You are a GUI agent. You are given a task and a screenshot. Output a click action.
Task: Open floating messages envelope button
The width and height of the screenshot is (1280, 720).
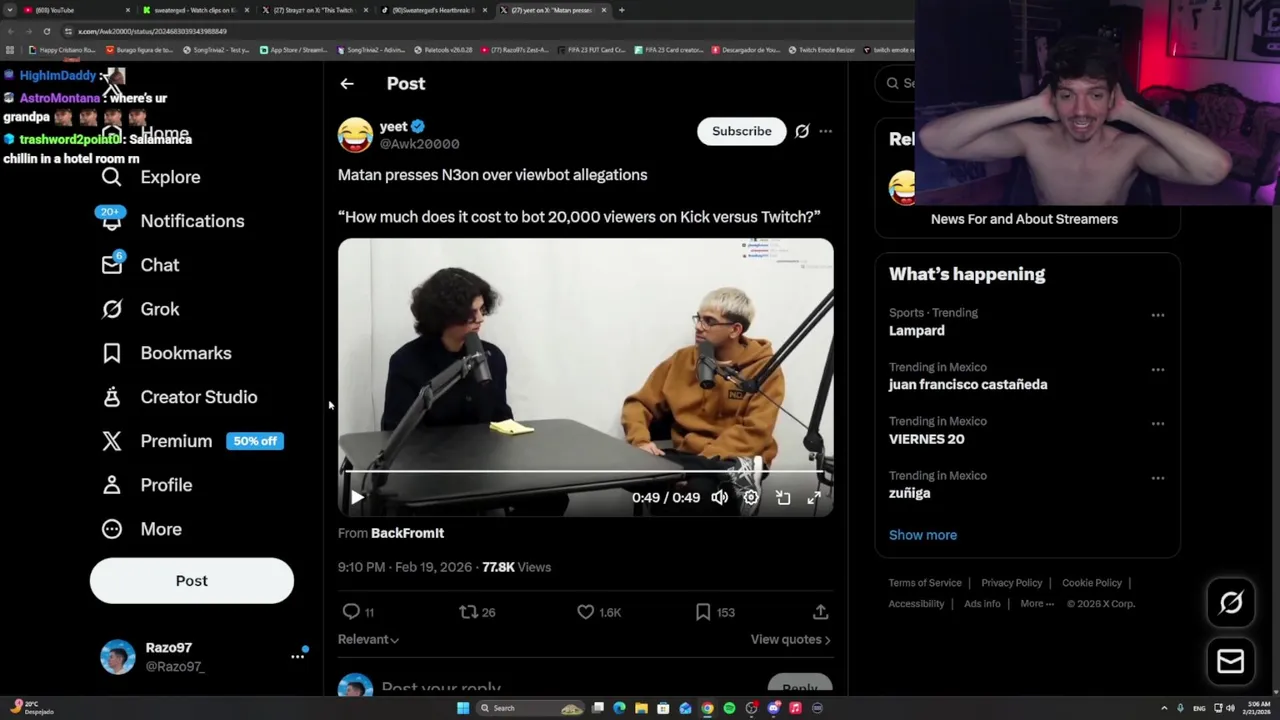1231,661
